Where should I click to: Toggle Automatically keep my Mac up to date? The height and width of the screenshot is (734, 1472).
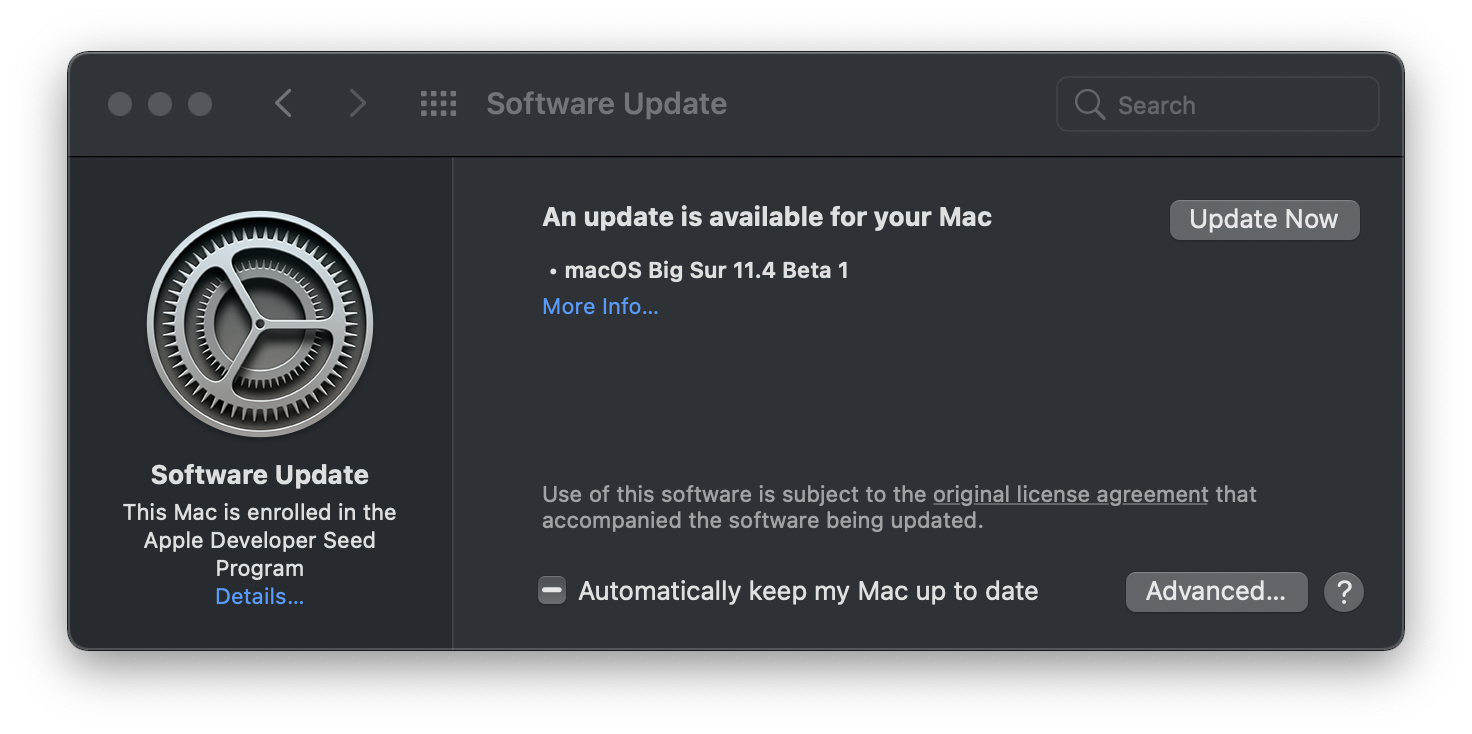552,591
